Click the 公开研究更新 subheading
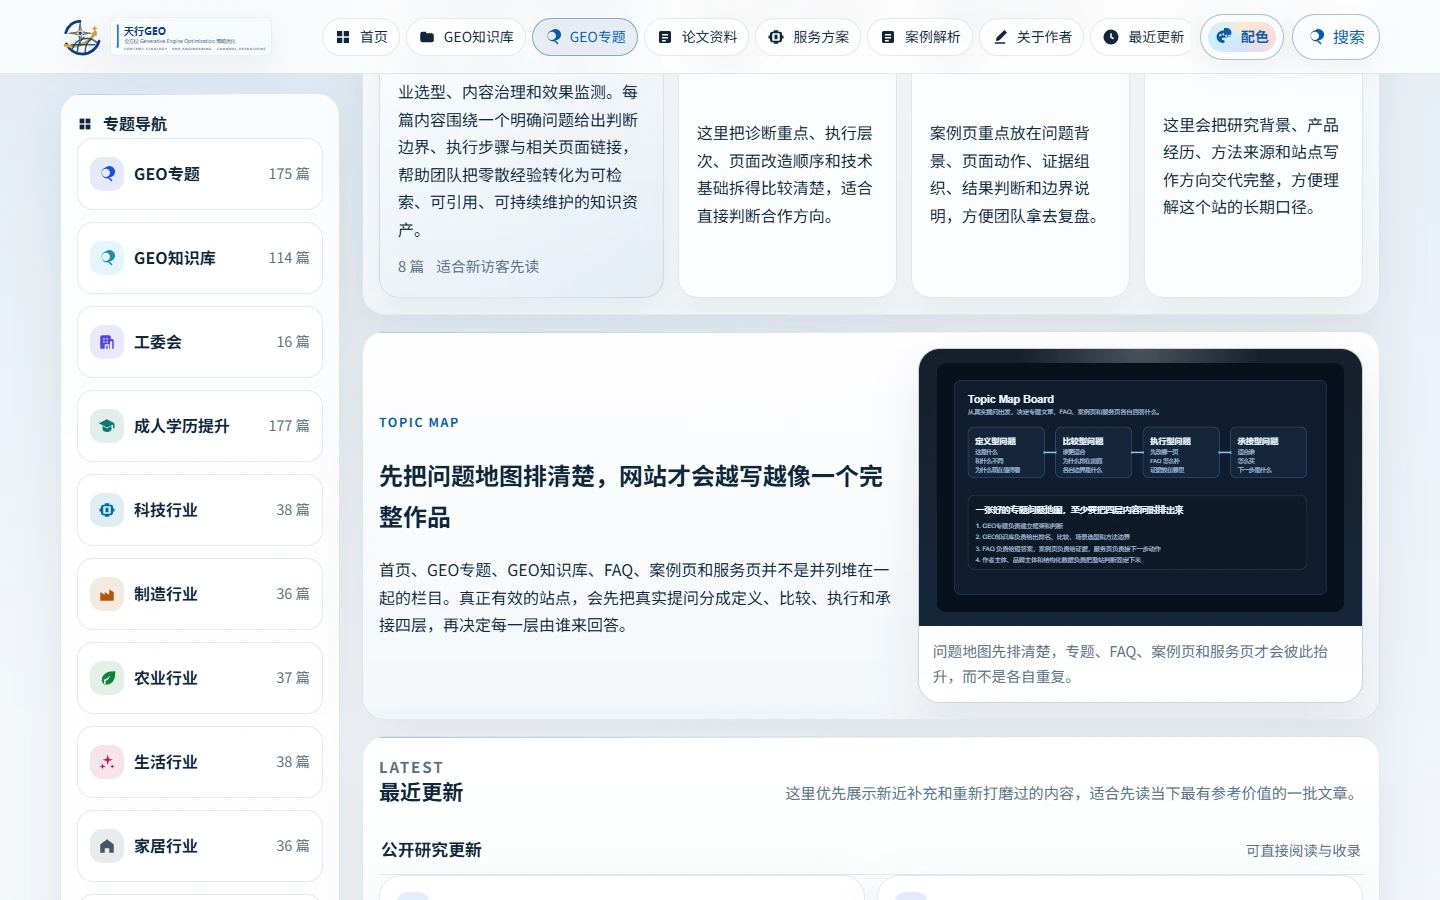The width and height of the screenshot is (1440, 900). click(x=431, y=850)
